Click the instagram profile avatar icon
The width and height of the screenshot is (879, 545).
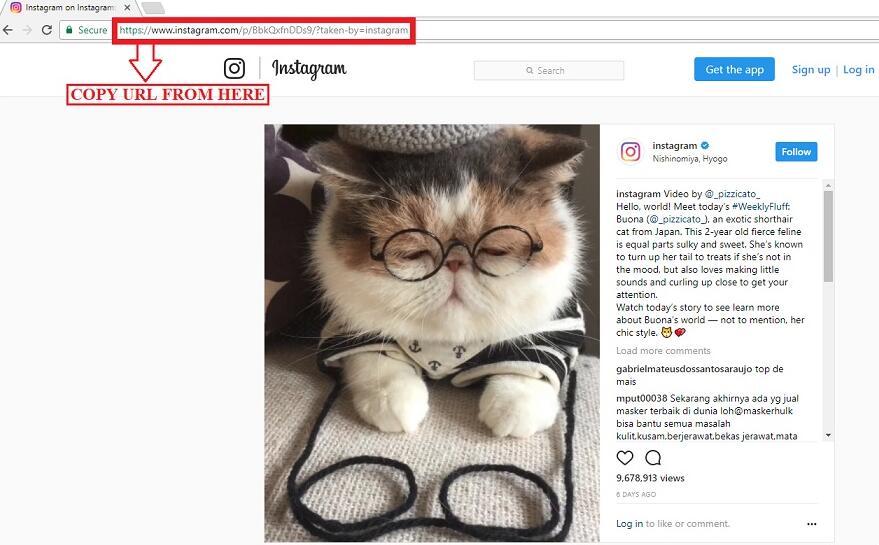pyautogui.click(x=630, y=152)
